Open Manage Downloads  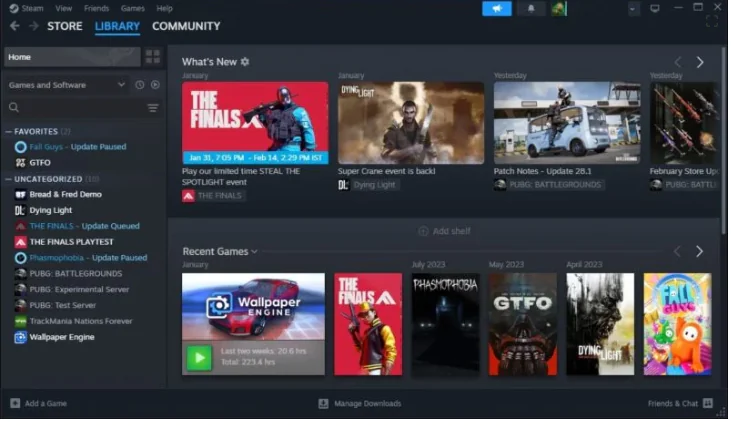click(x=367, y=404)
